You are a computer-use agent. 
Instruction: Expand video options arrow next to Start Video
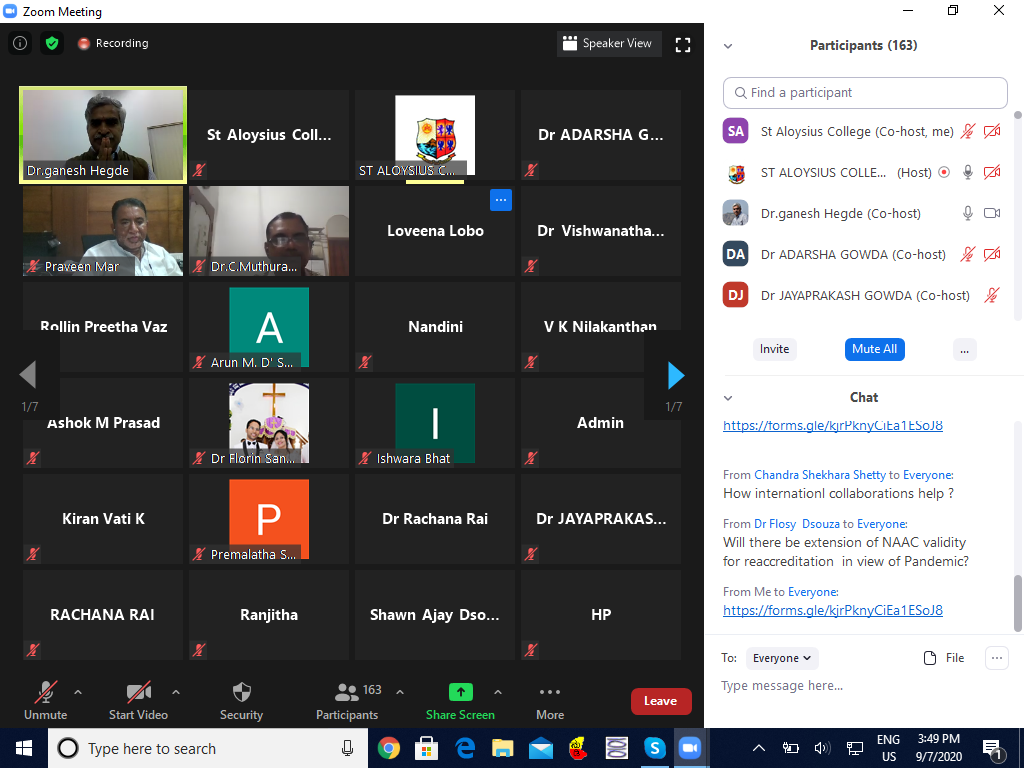pos(176,692)
